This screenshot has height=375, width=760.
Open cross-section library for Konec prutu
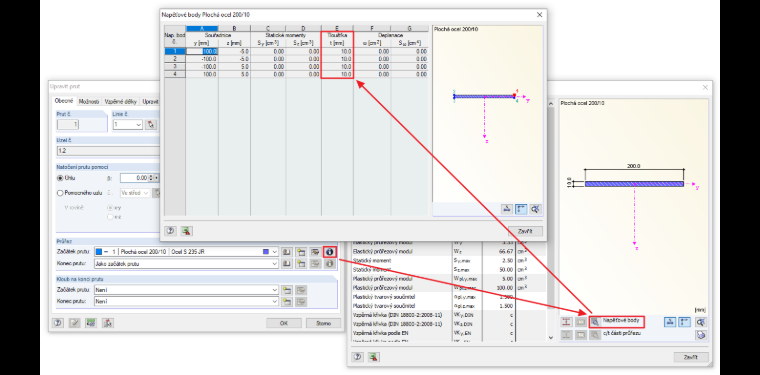(x=287, y=264)
